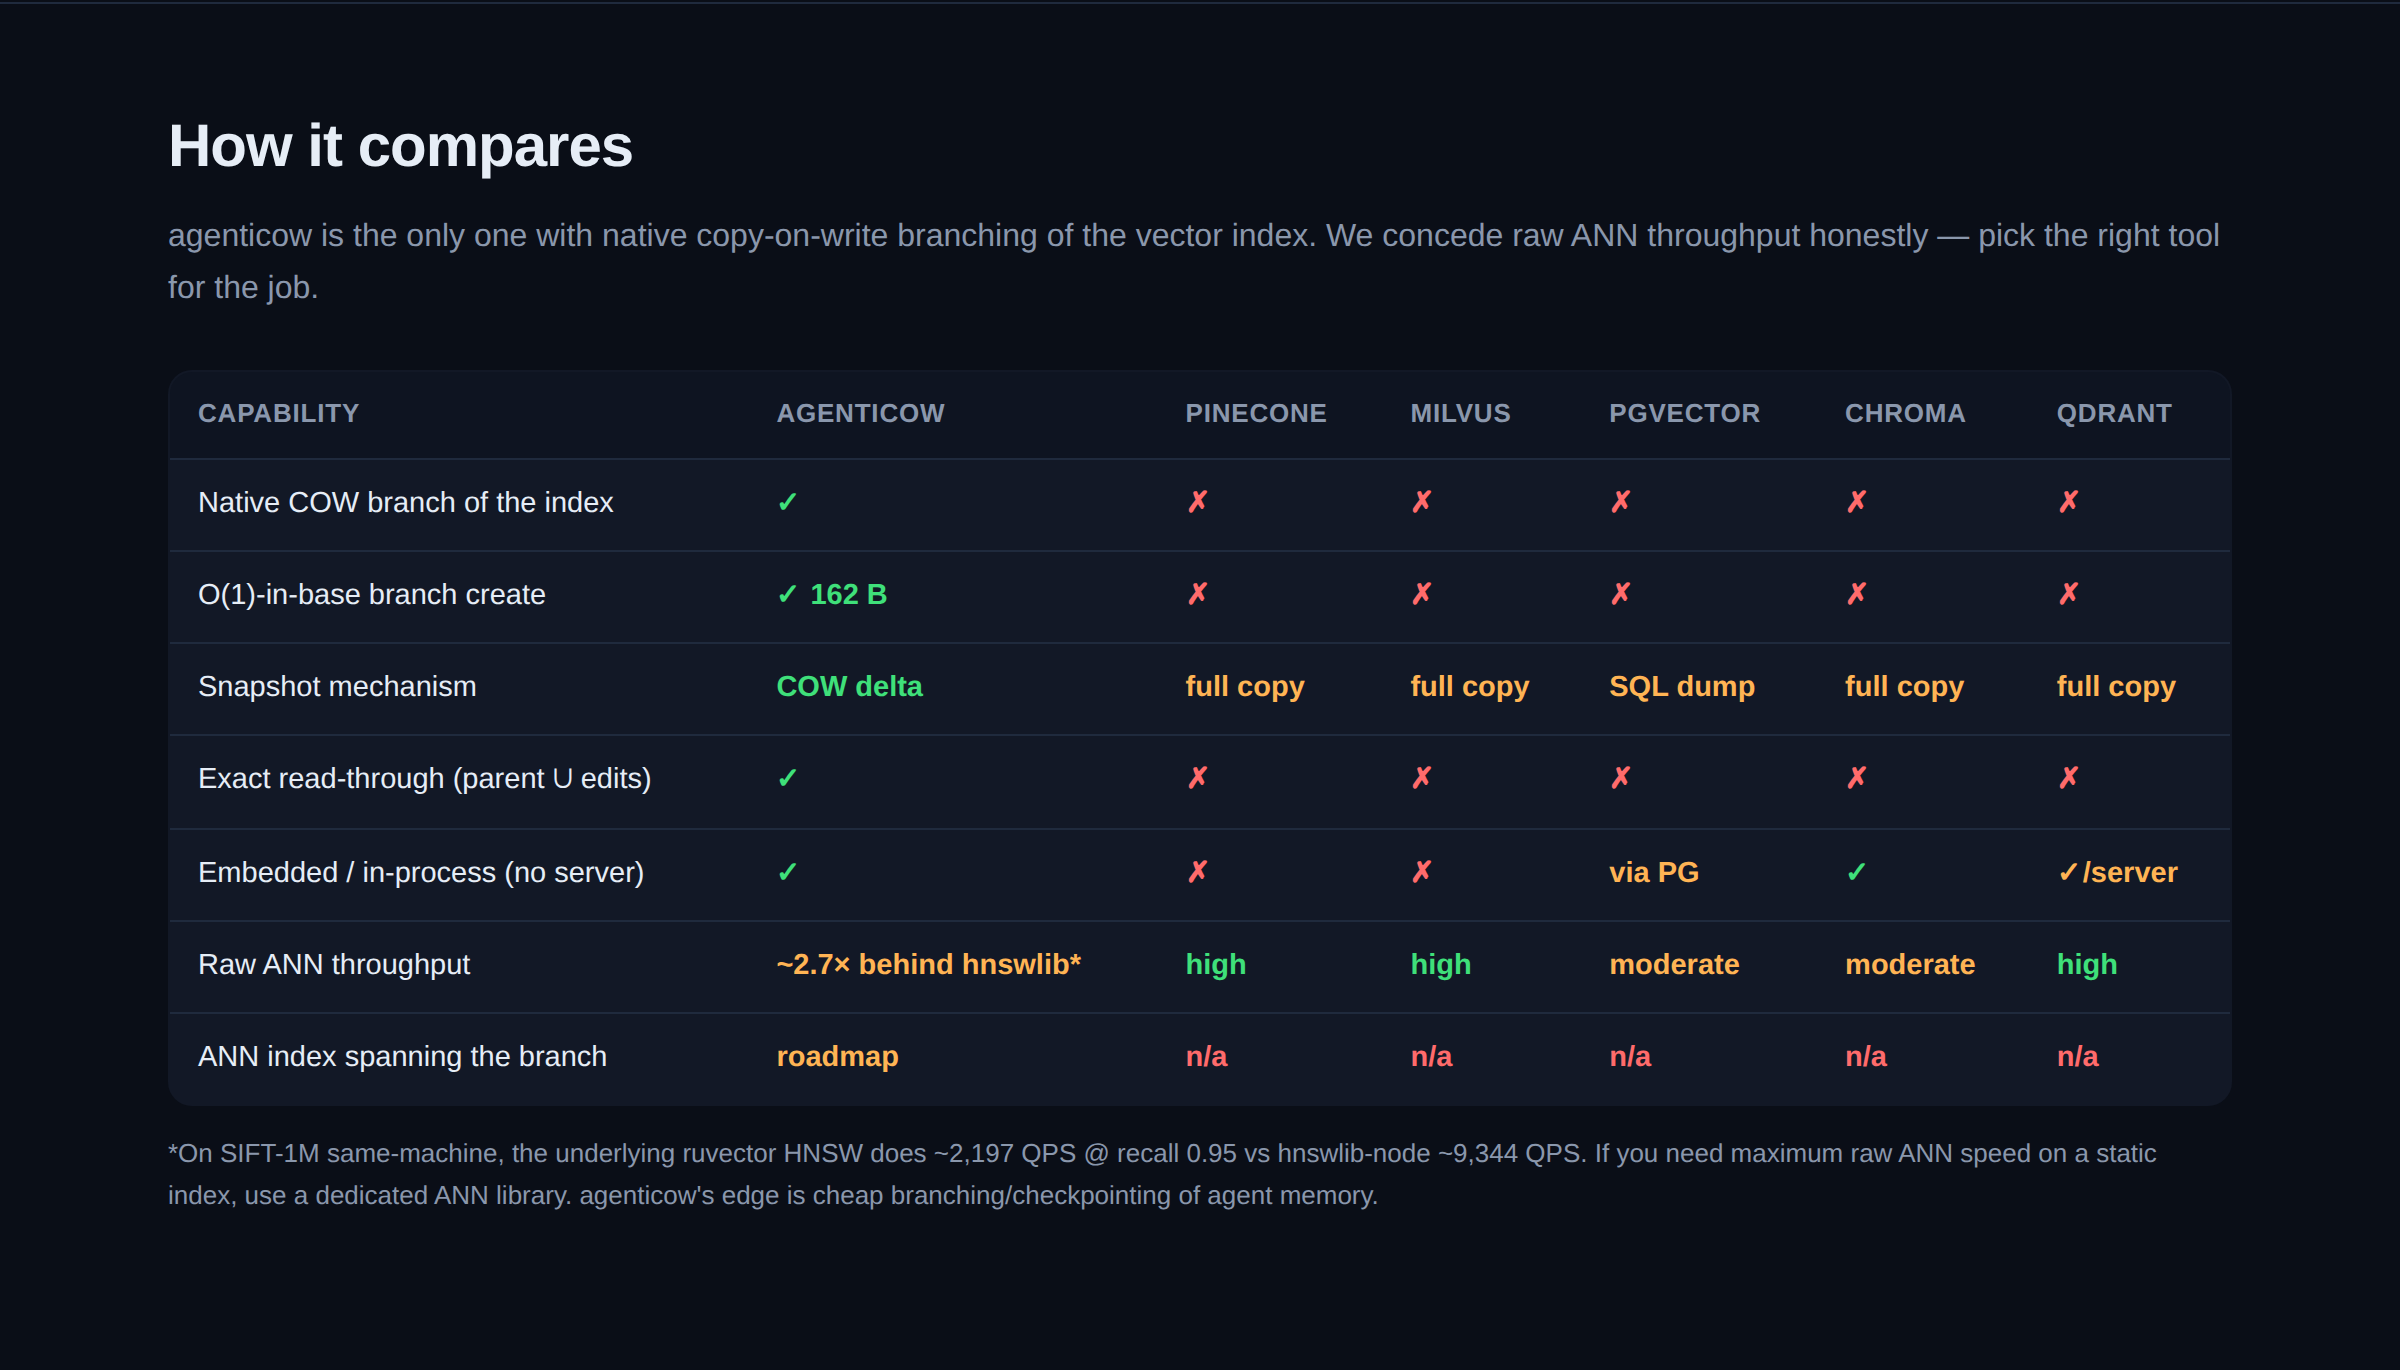Viewport: 2400px width, 1370px height.
Task: Click the Pinecone cross for Native COW branch
Action: point(1197,502)
